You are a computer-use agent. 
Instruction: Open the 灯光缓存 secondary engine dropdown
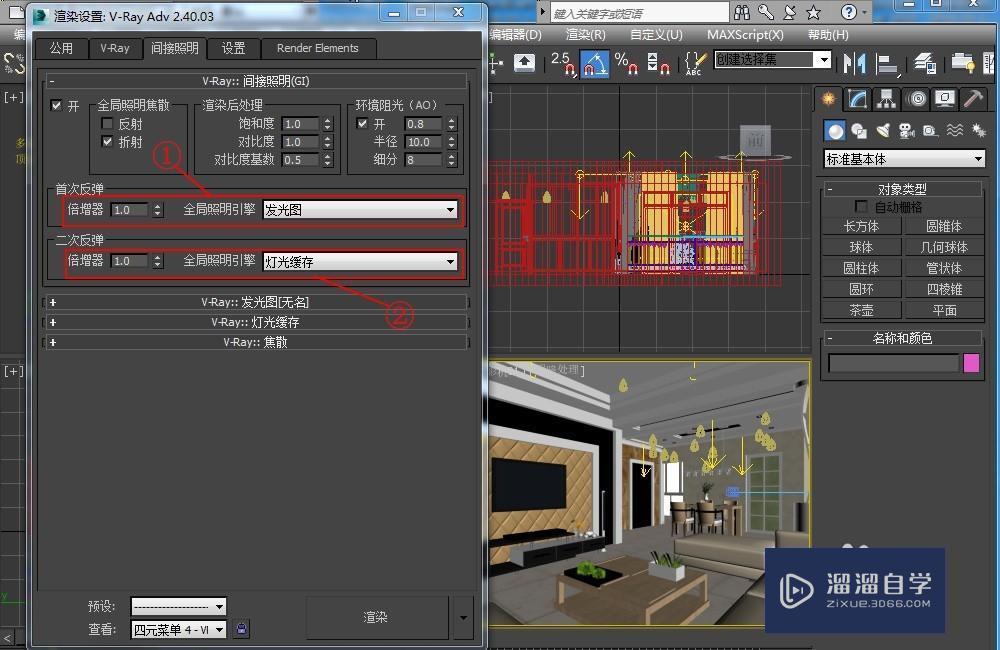click(x=450, y=261)
